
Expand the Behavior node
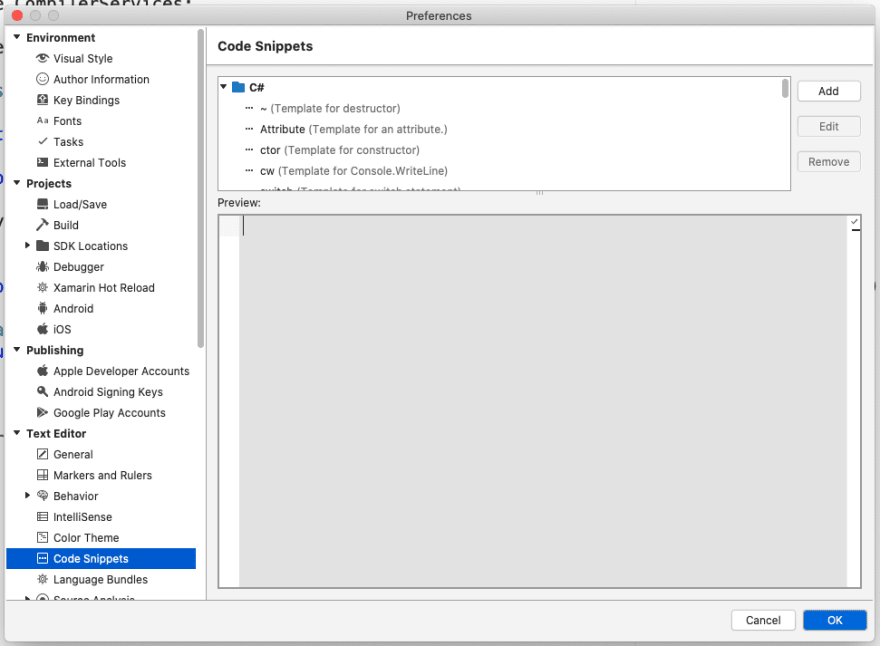tap(27, 496)
